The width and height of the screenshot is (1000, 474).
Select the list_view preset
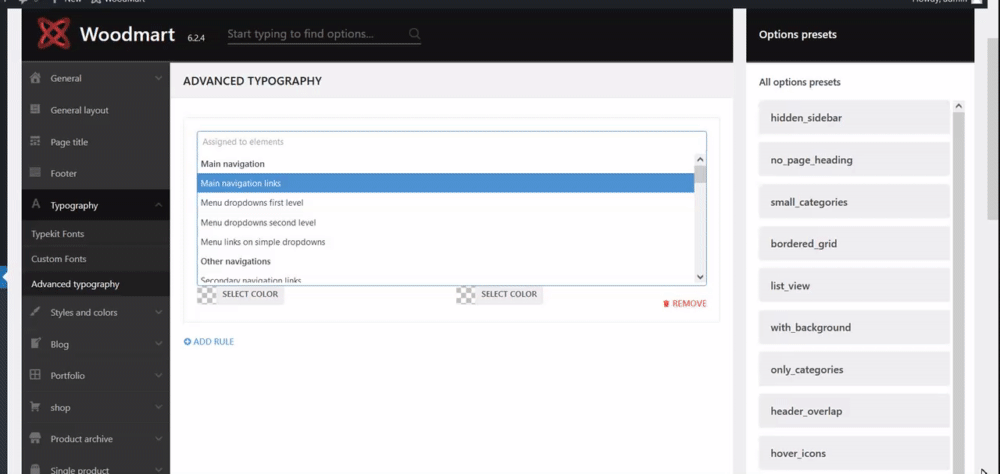854,285
